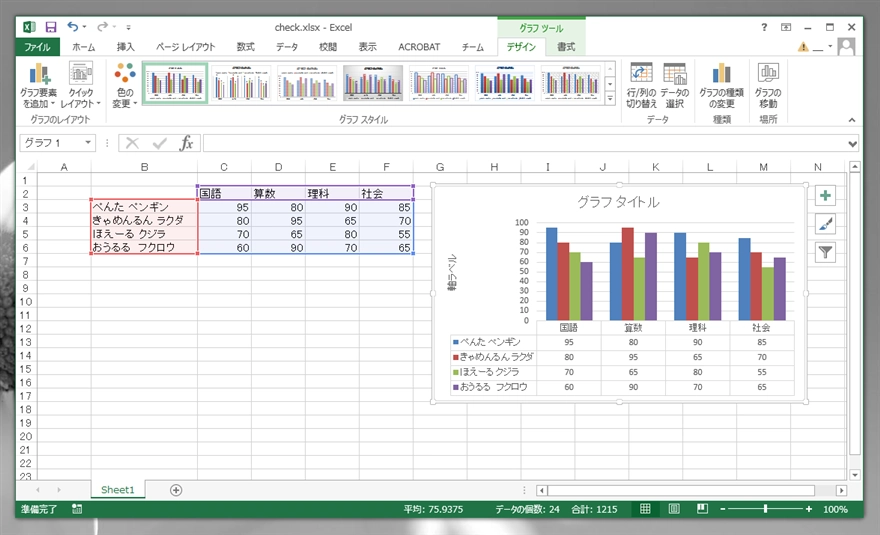Switch to the 挿入 tab
This screenshot has width=880, height=535.
coord(125,47)
